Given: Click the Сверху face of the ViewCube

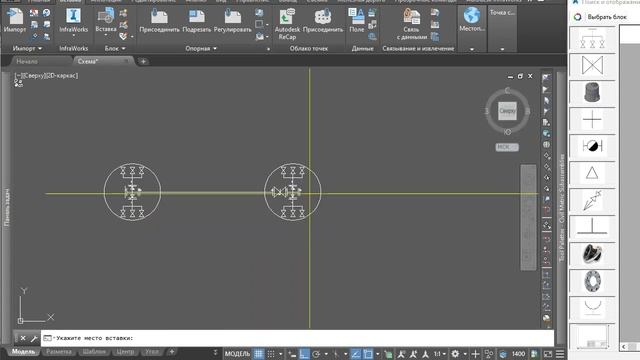Looking at the screenshot, I should [x=507, y=111].
